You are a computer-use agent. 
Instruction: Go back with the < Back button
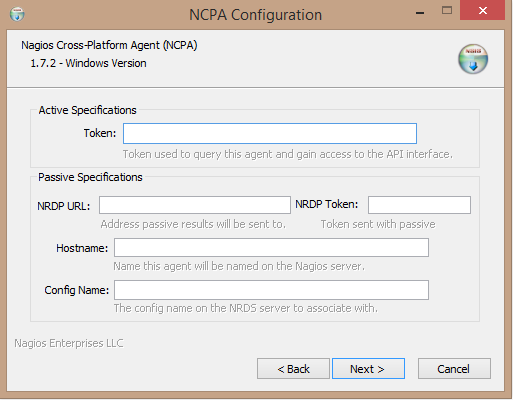point(293,369)
